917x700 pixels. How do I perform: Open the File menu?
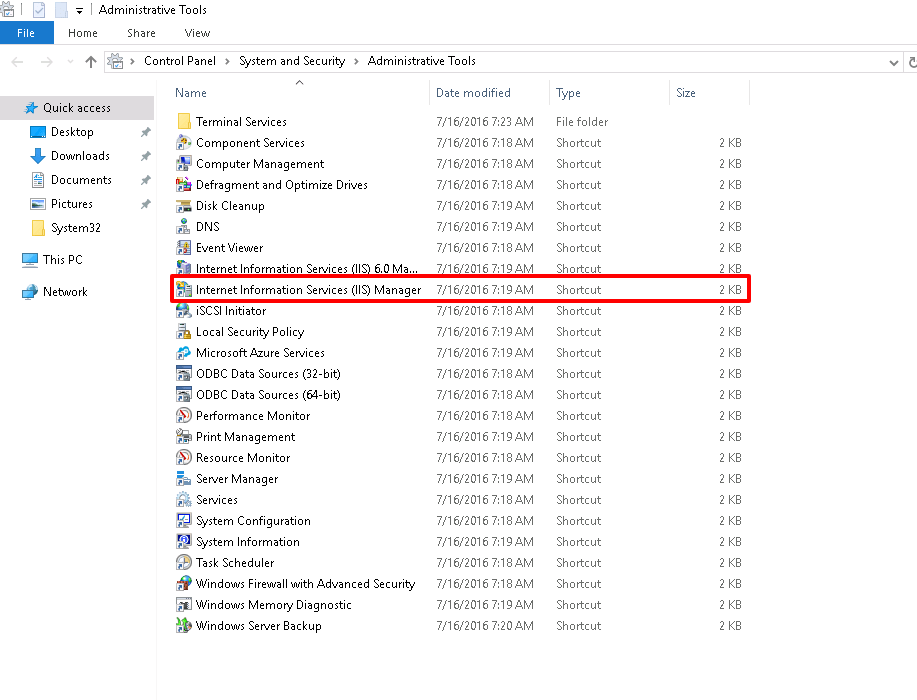(x=26, y=33)
